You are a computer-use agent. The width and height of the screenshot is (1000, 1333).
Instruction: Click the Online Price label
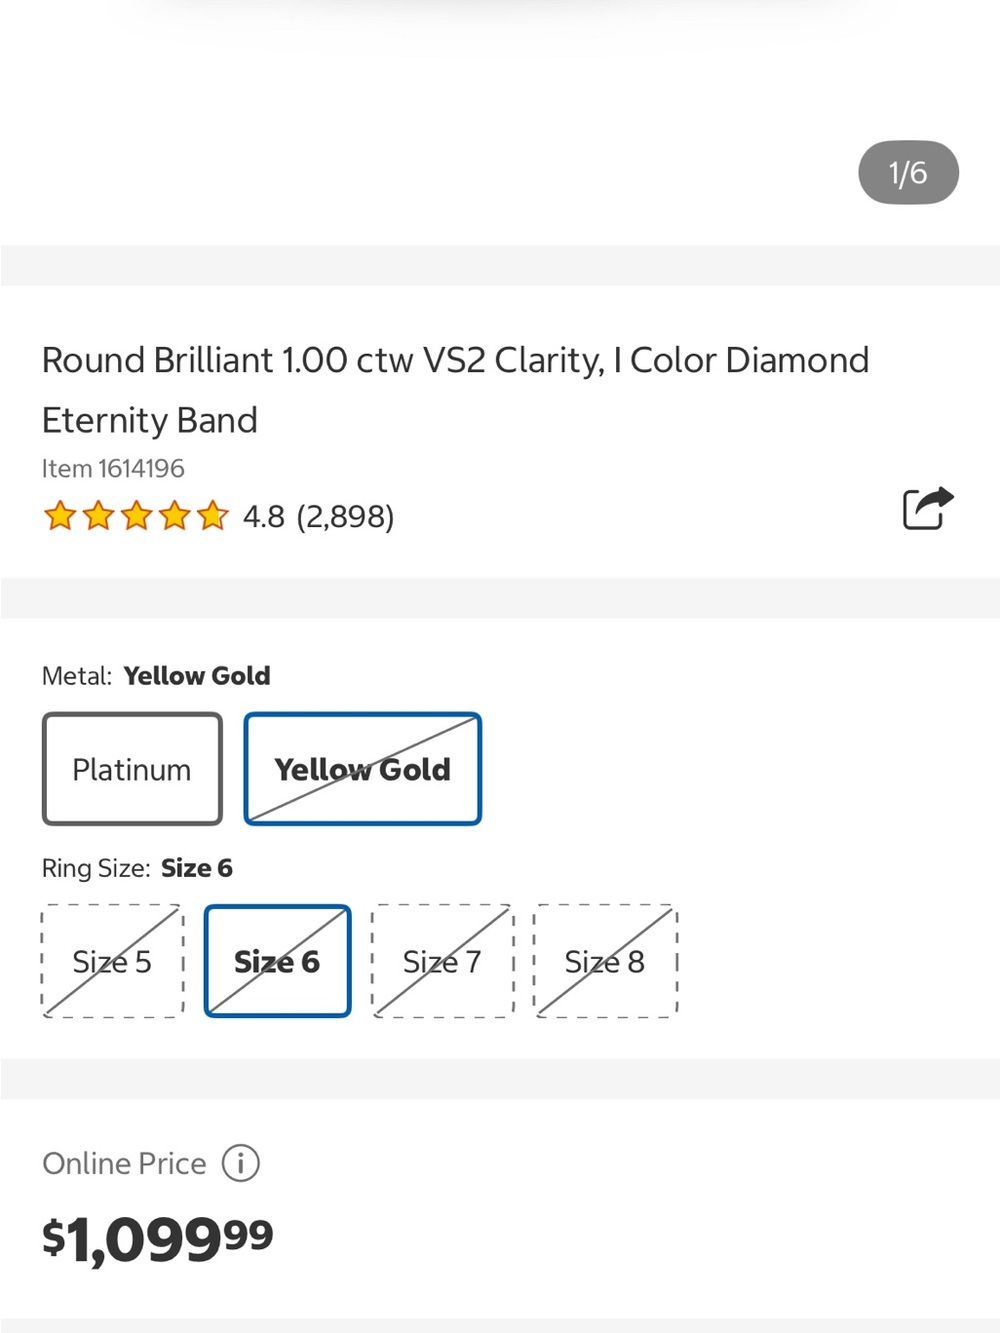pyautogui.click(x=124, y=1163)
